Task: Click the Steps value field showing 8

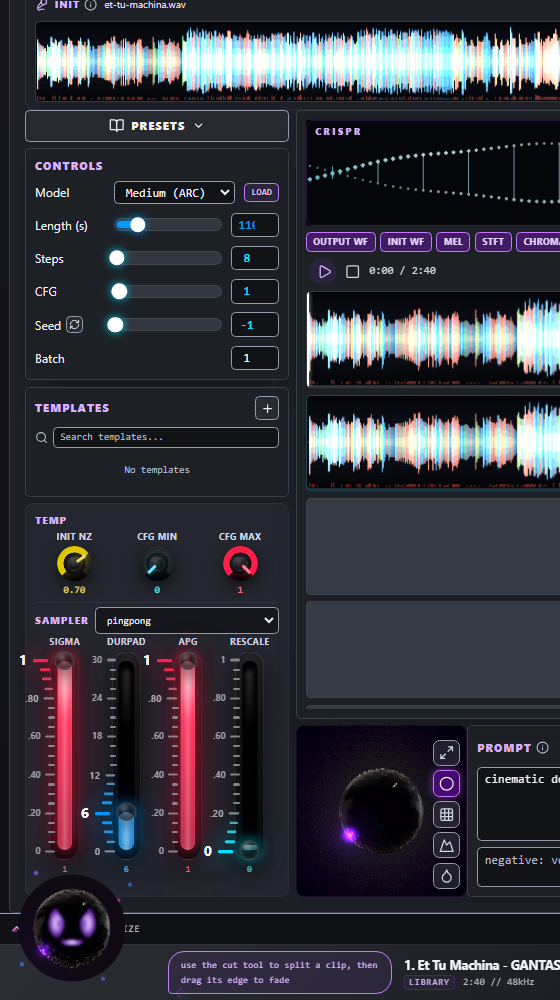Action: coord(254,258)
